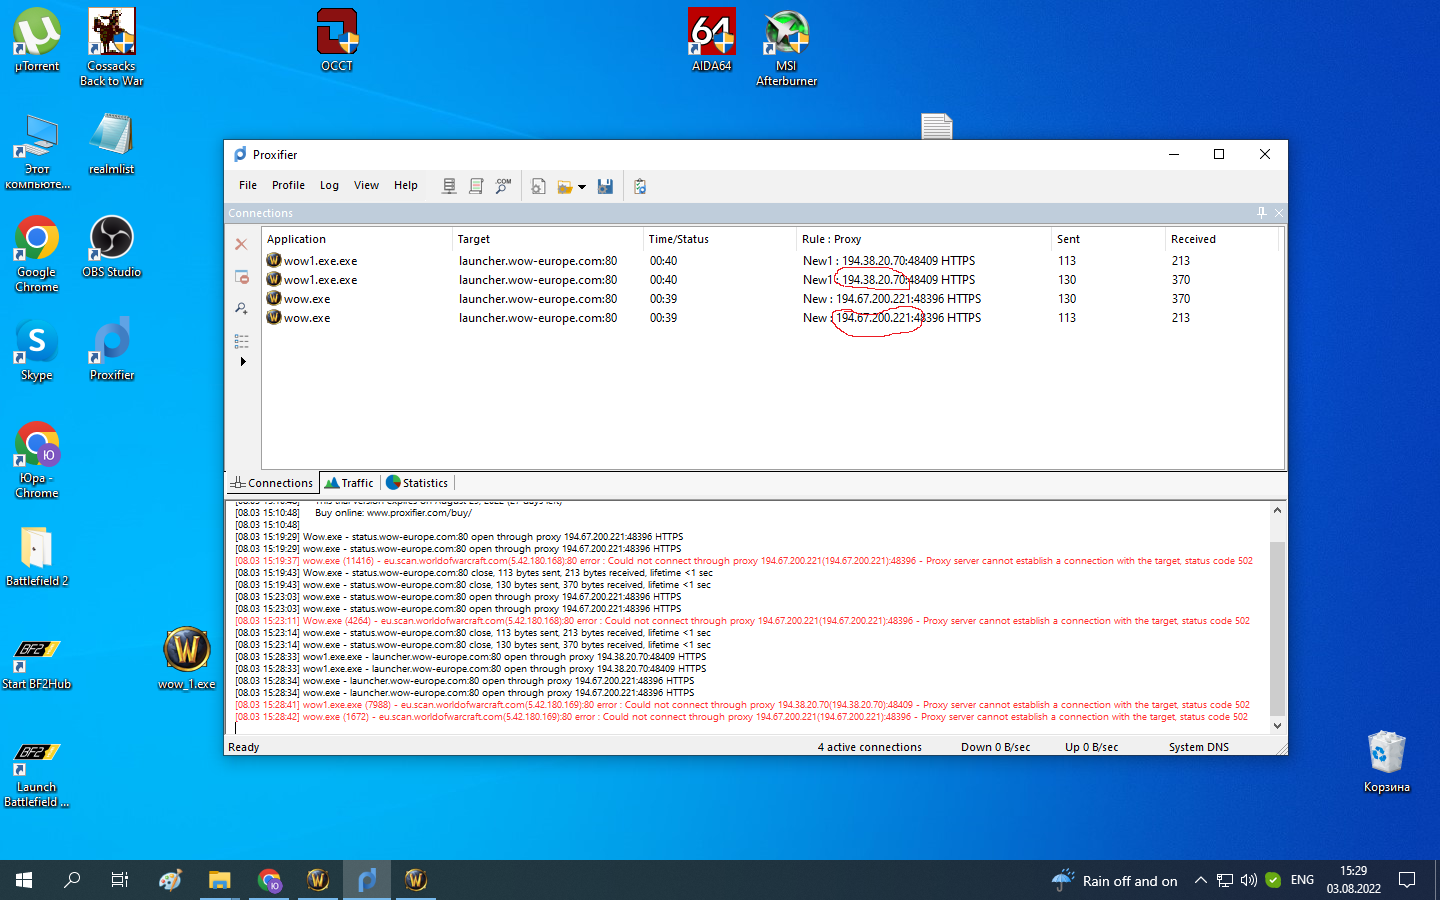Click the block application sidebar icon
Image resolution: width=1440 pixels, height=900 pixels.
point(241,277)
